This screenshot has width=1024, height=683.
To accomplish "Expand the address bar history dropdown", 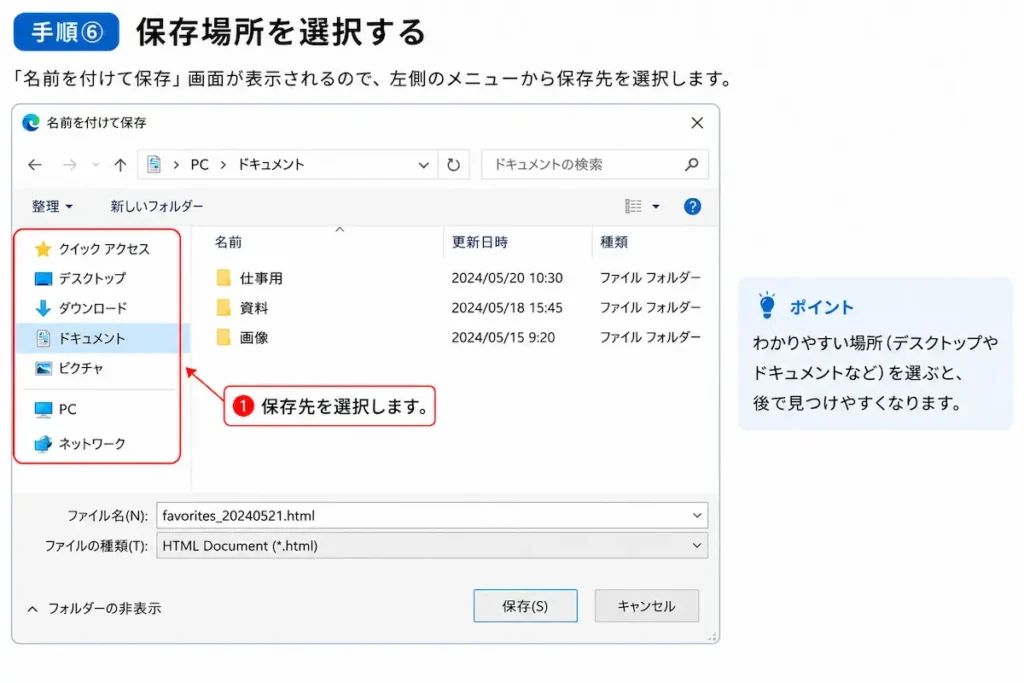I will 423,165.
